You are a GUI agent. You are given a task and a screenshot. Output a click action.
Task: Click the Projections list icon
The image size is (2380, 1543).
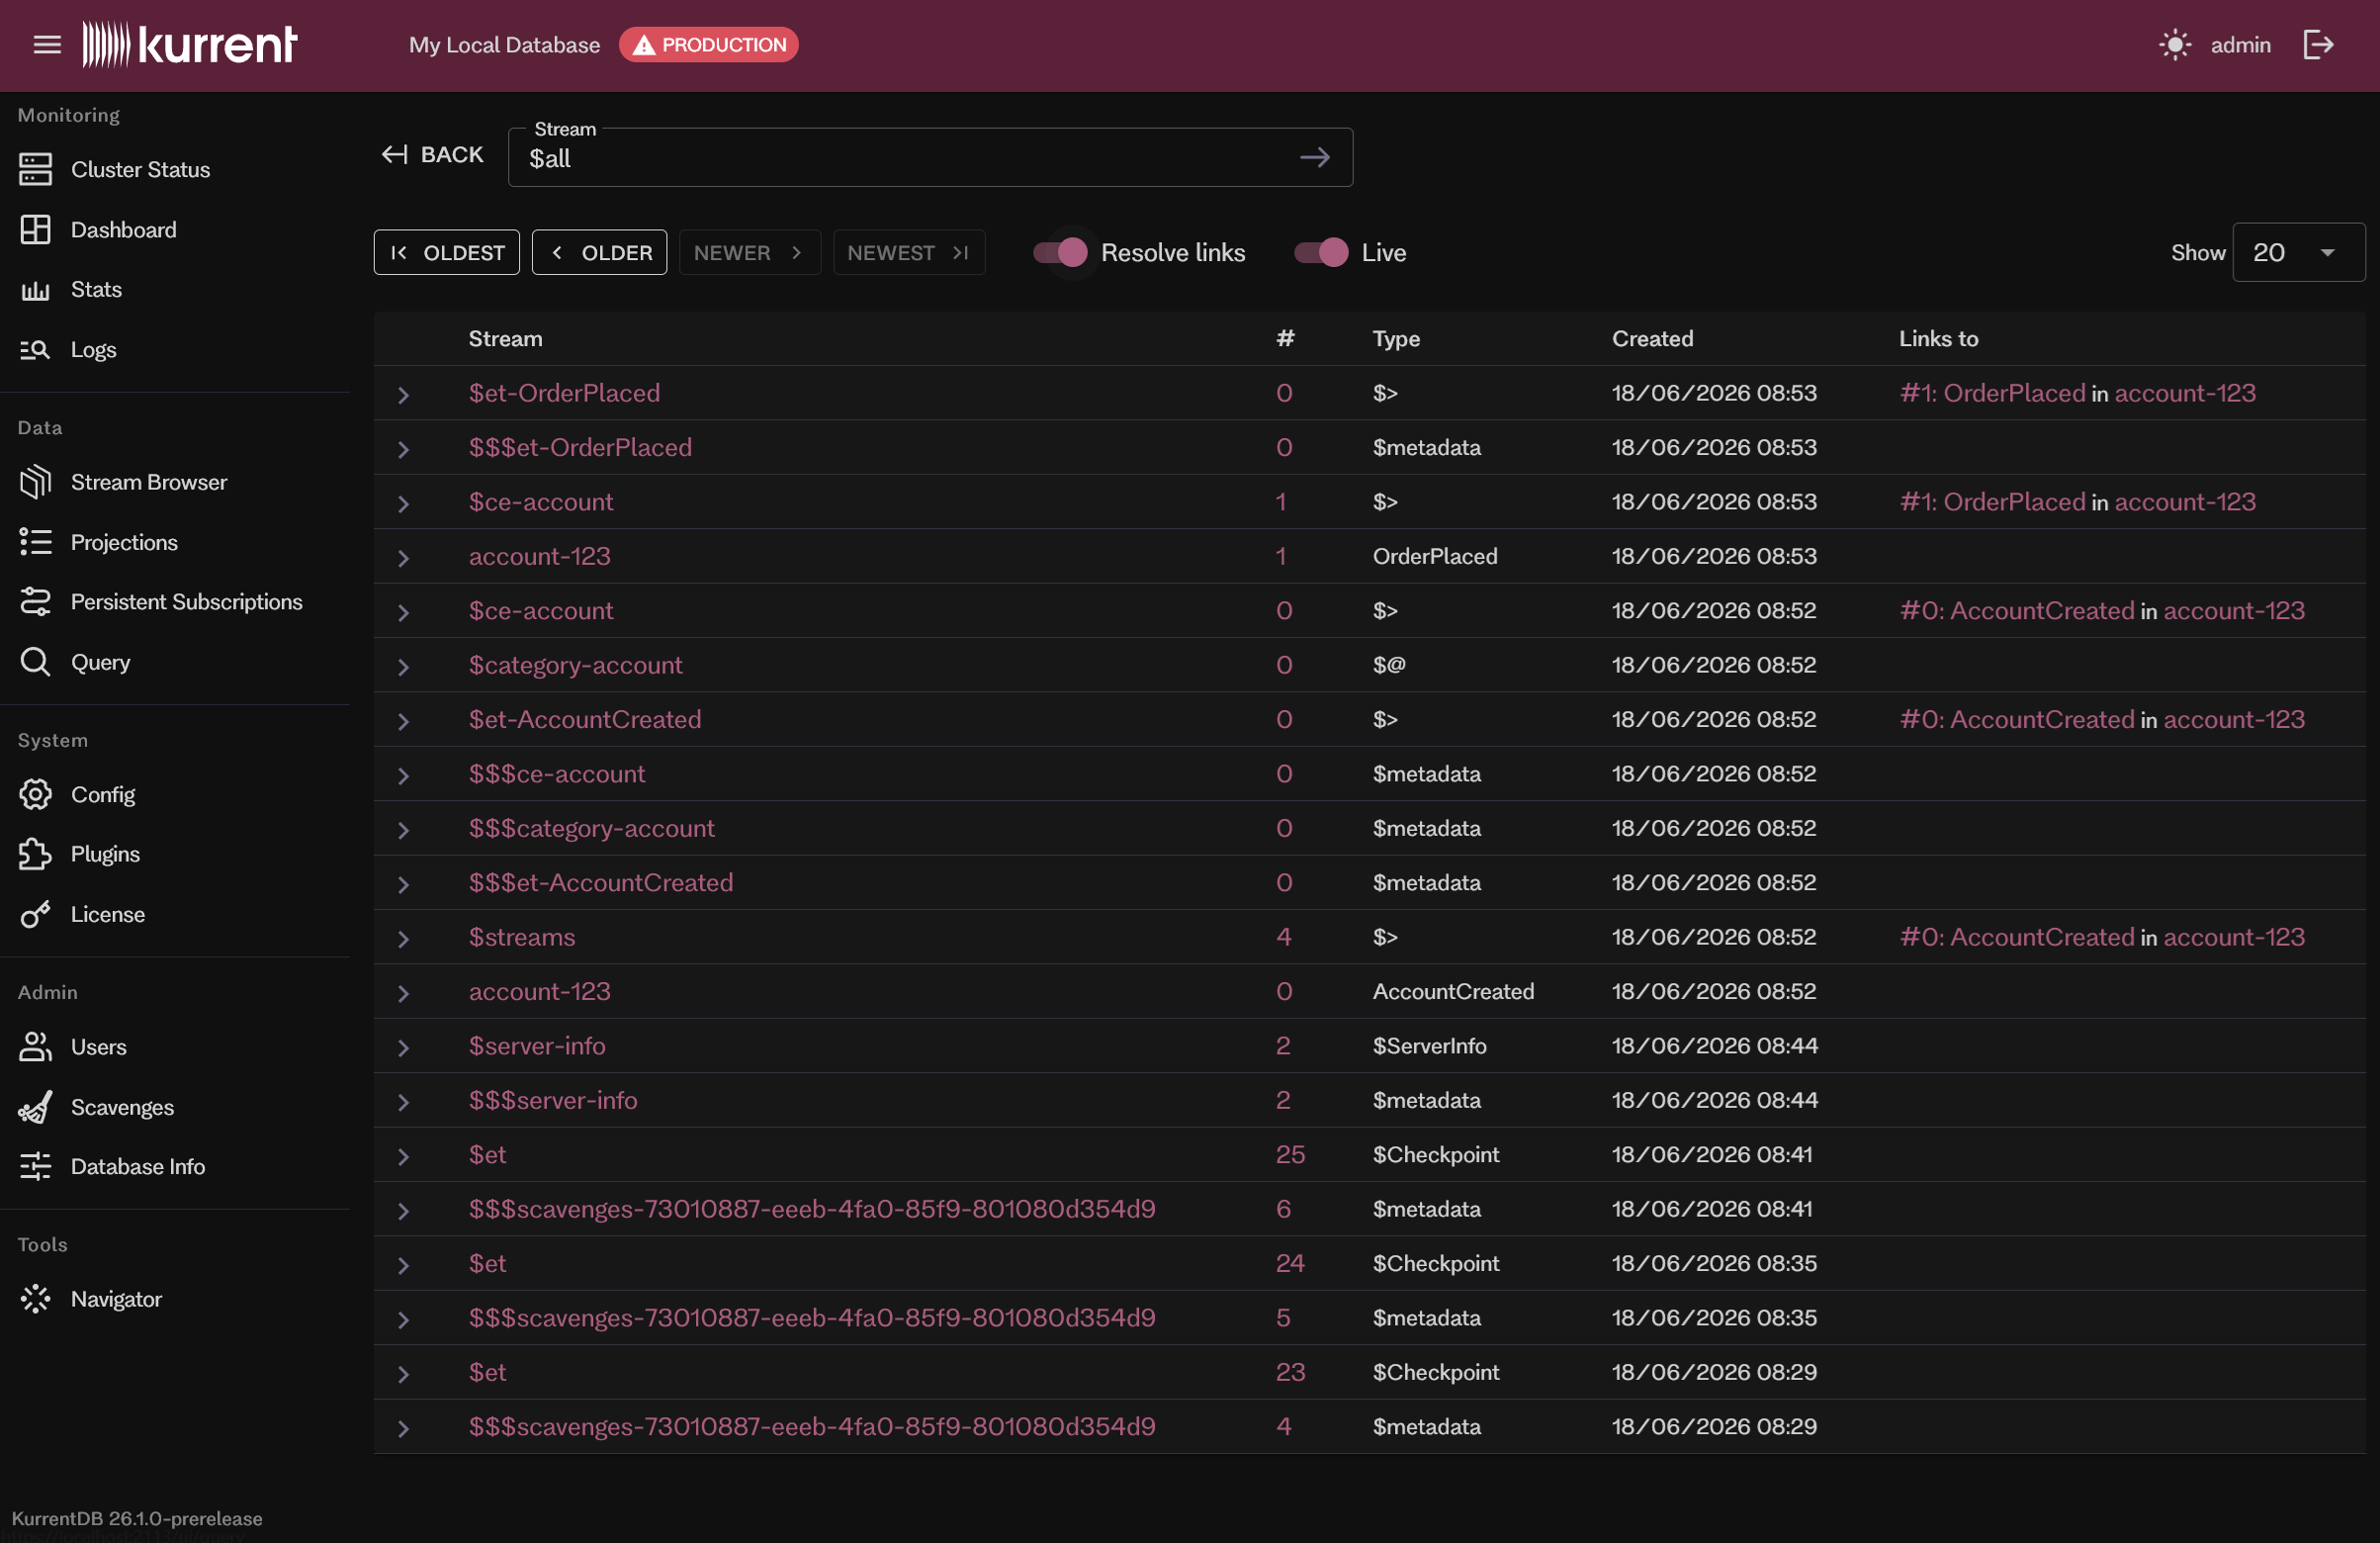(35, 542)
